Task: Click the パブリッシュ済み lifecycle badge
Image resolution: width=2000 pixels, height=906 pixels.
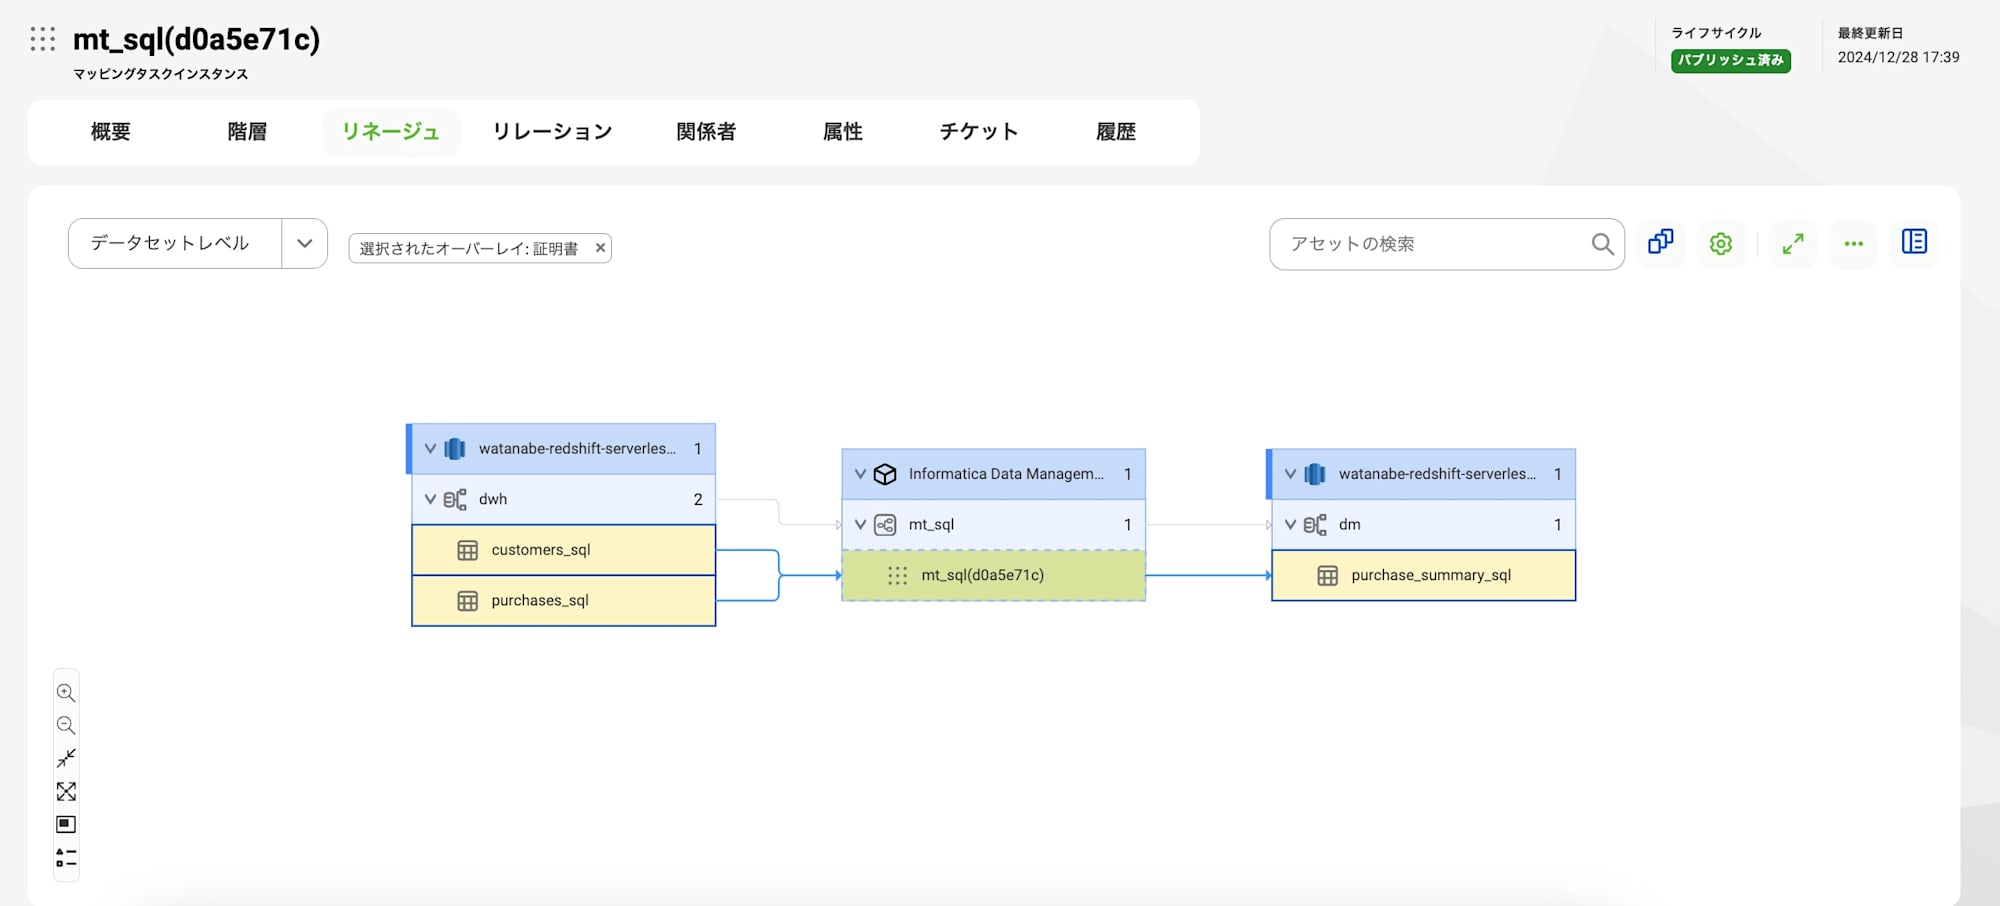Action: 1731,60
